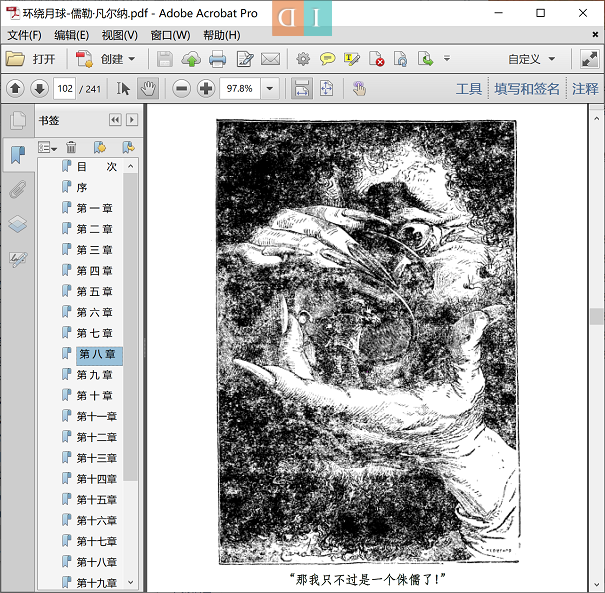Show attachments paperclip panel

[18, 189]
